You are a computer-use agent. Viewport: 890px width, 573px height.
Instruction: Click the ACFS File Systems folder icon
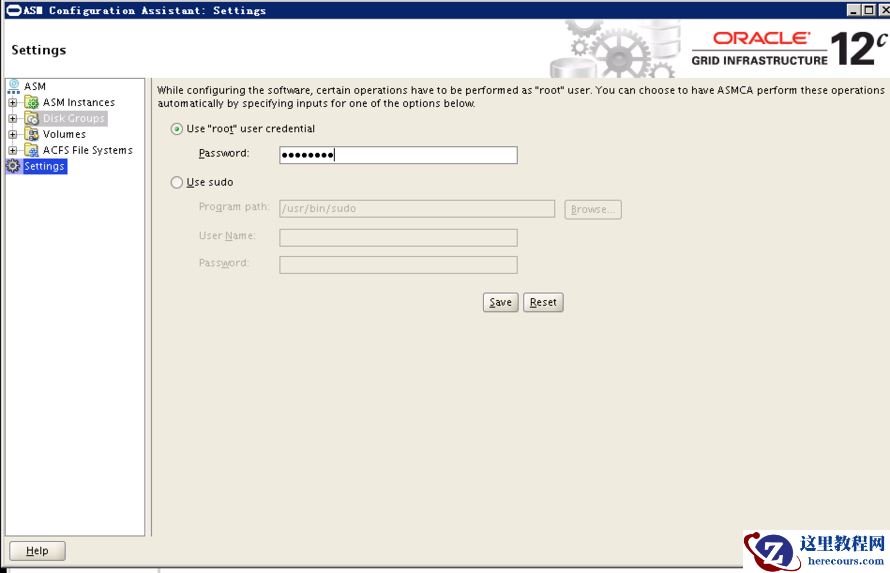(32, 150)
